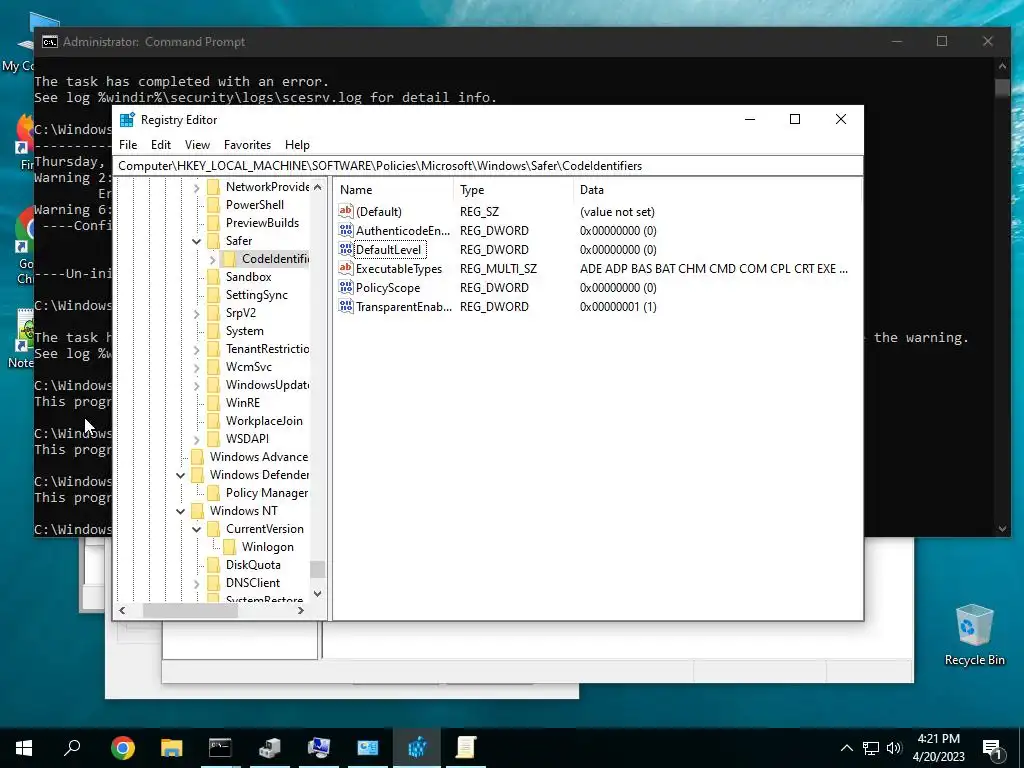
Task: Open File Explorer from taskbar
Action: (171, 747)
